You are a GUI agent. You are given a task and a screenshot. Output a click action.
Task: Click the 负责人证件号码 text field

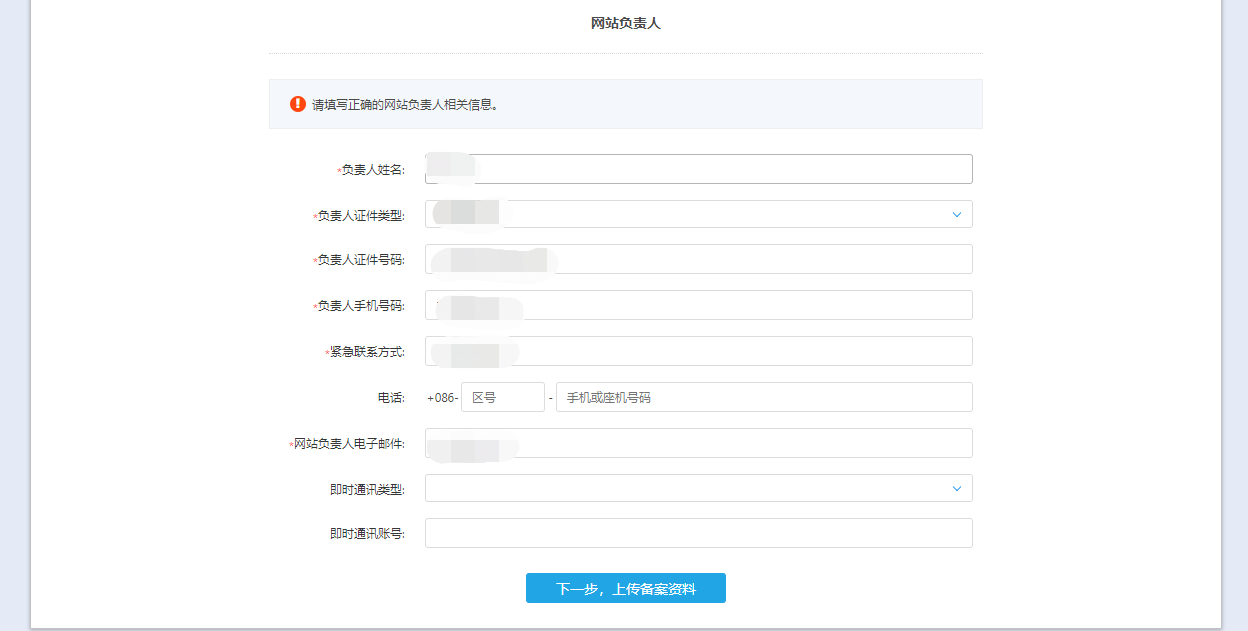coord(698,259)
